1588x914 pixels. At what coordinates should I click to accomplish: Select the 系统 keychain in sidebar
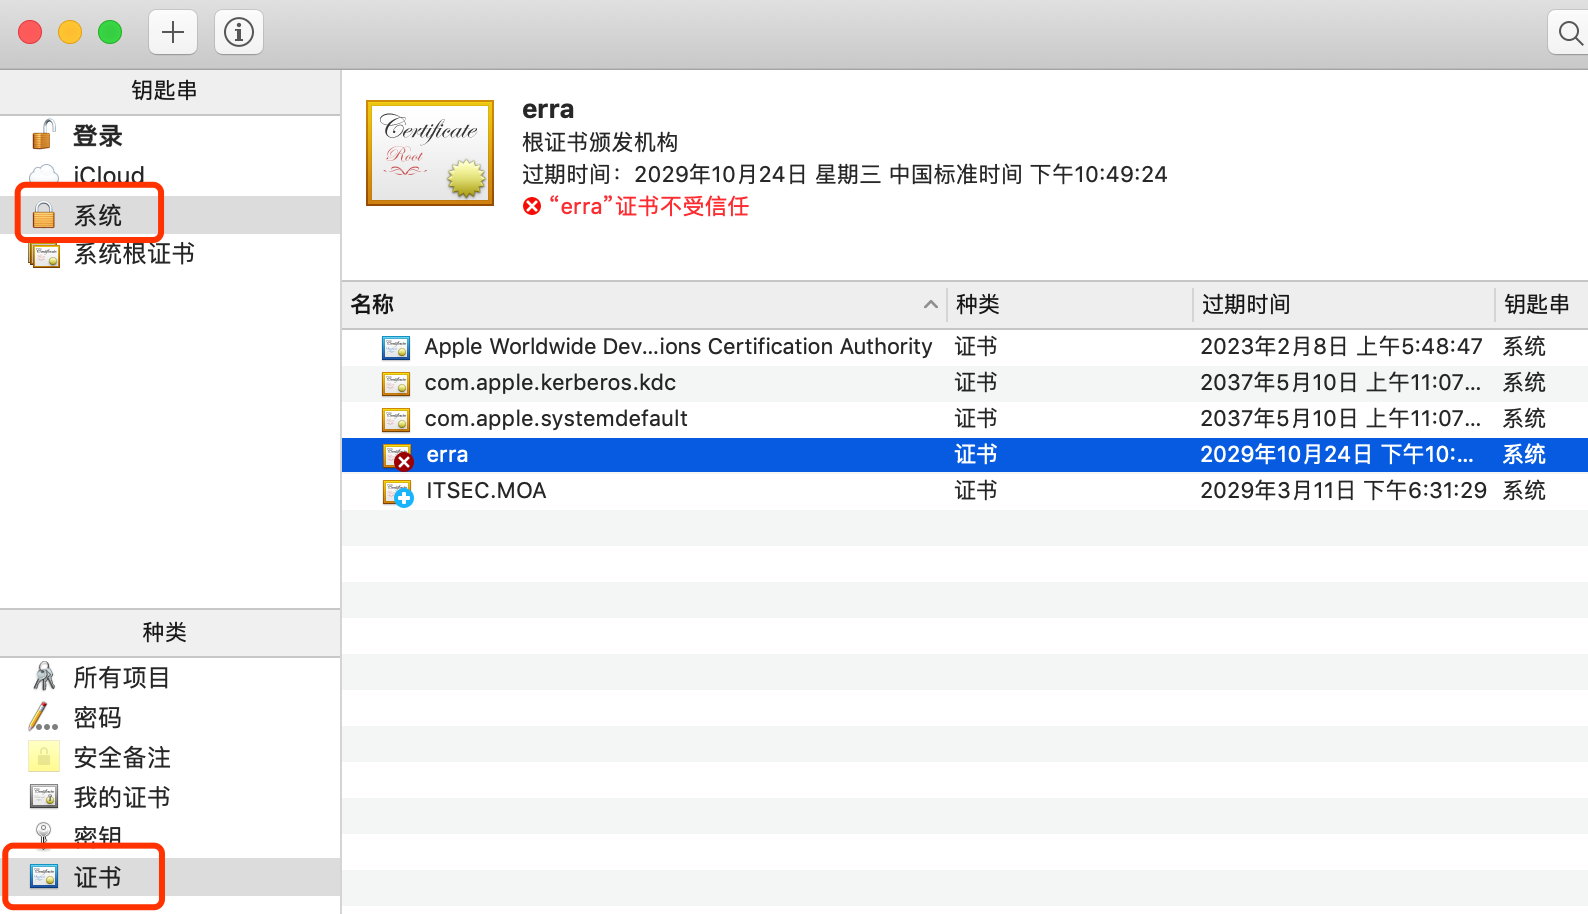[97, 215]
